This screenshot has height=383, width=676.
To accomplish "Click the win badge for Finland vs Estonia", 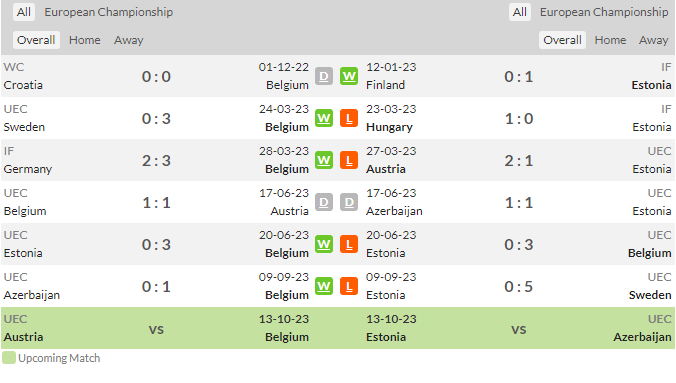I will 349,76.
